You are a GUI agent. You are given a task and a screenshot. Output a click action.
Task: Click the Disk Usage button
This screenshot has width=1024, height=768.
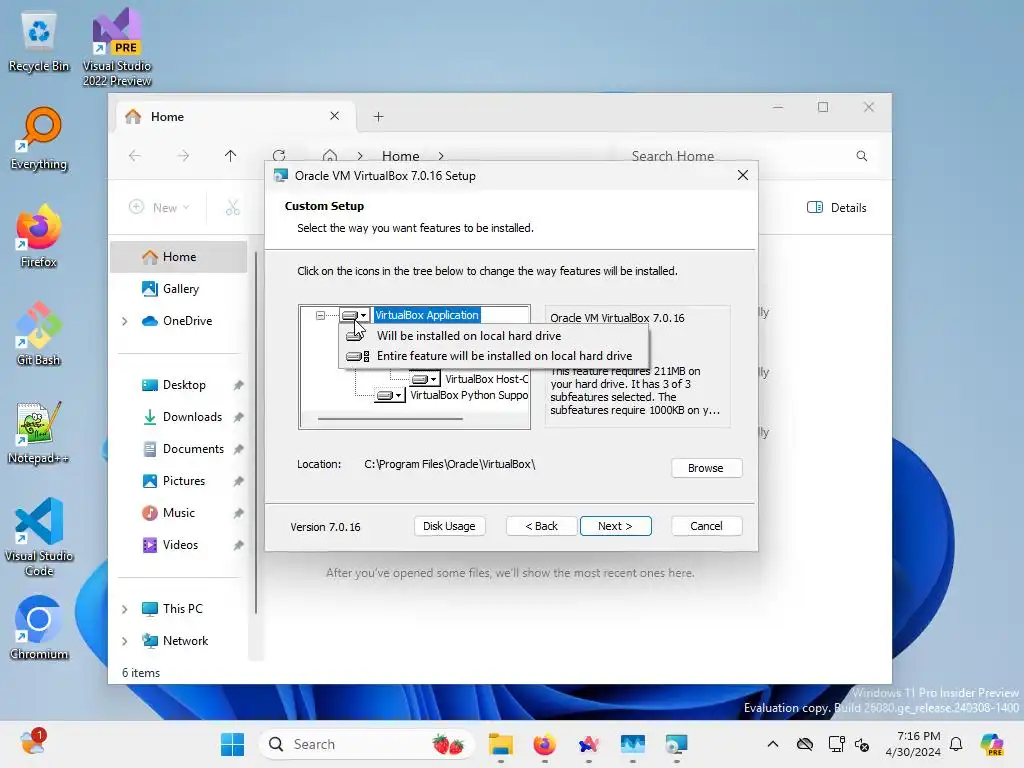449,526
